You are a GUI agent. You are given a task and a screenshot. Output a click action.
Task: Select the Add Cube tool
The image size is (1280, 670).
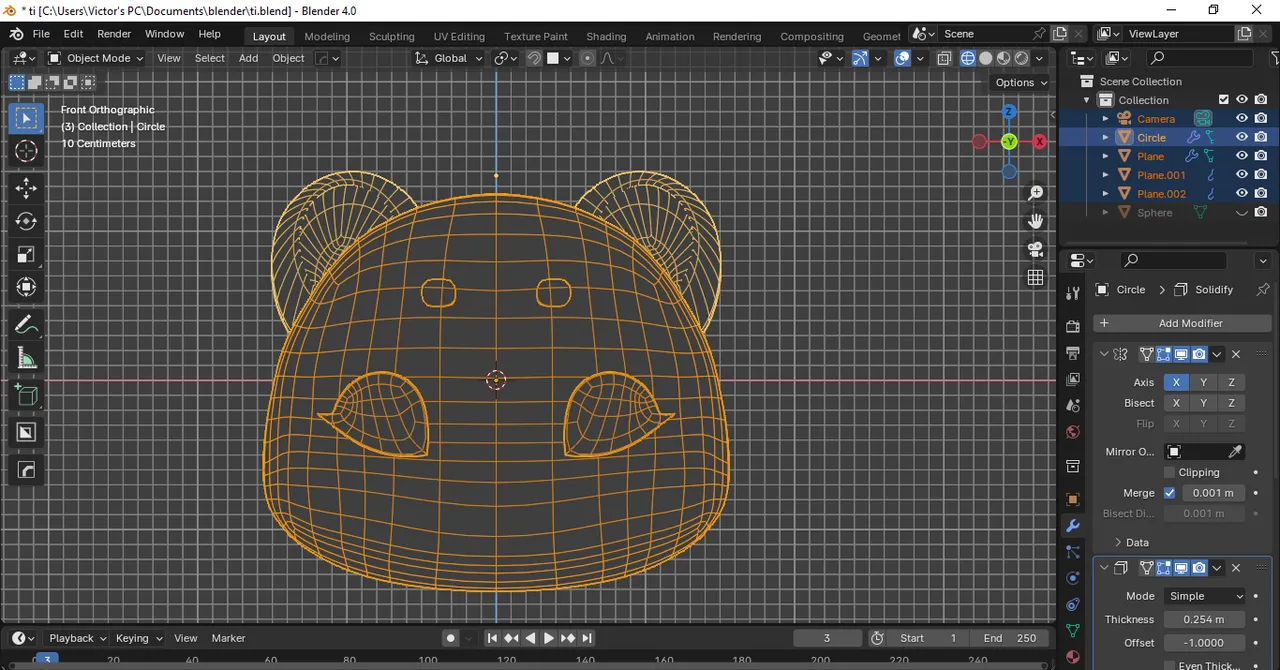(x=26, y=395)
